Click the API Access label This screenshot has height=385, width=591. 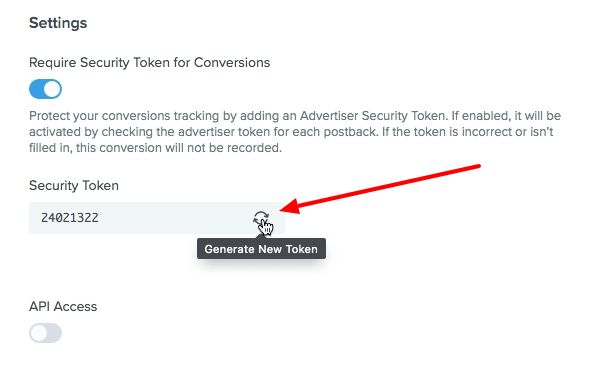pyautogui.click(x=63, y=307)
